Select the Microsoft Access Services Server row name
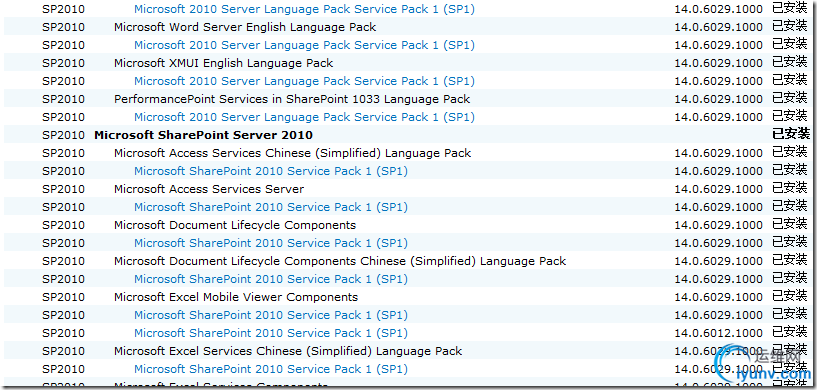 pyautogui.click(x=209, y=189)
